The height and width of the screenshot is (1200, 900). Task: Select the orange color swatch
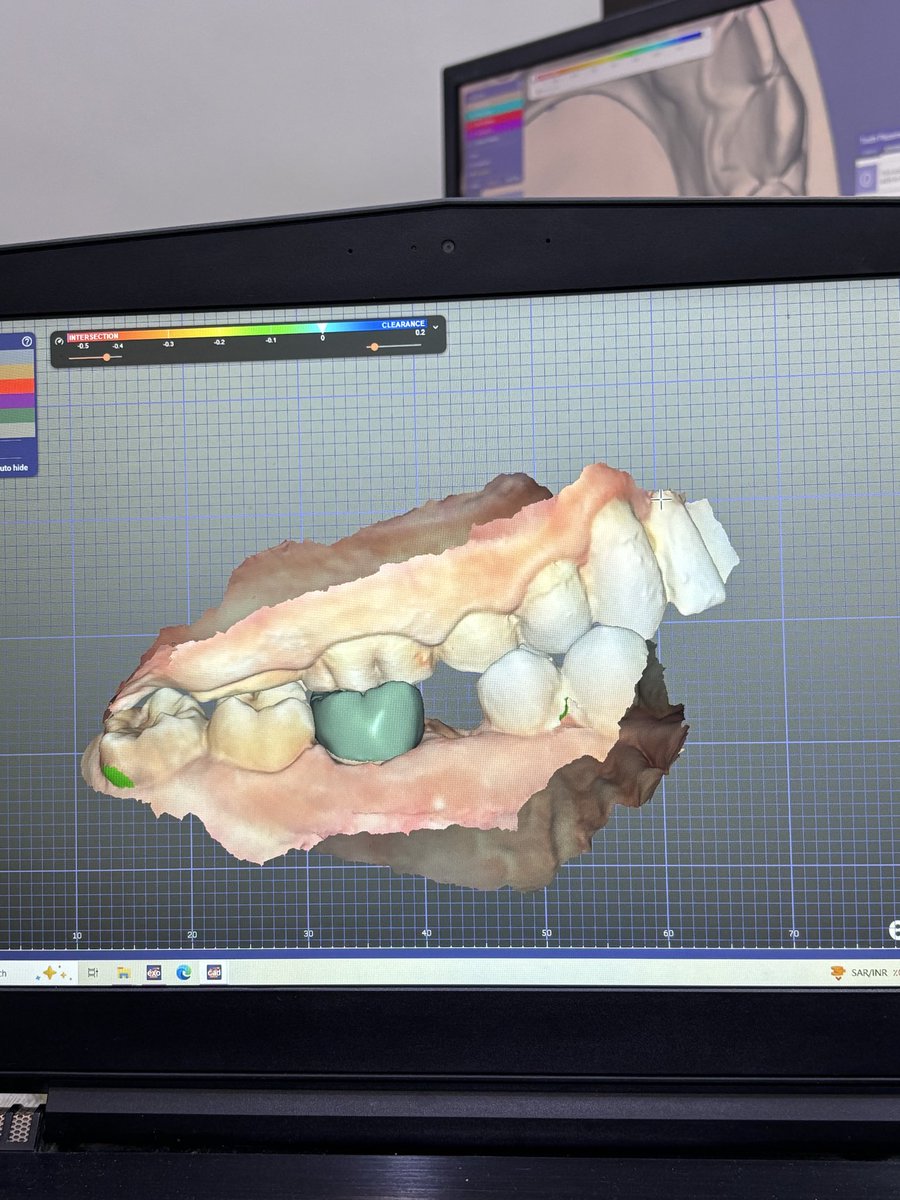tap(15, 385)
